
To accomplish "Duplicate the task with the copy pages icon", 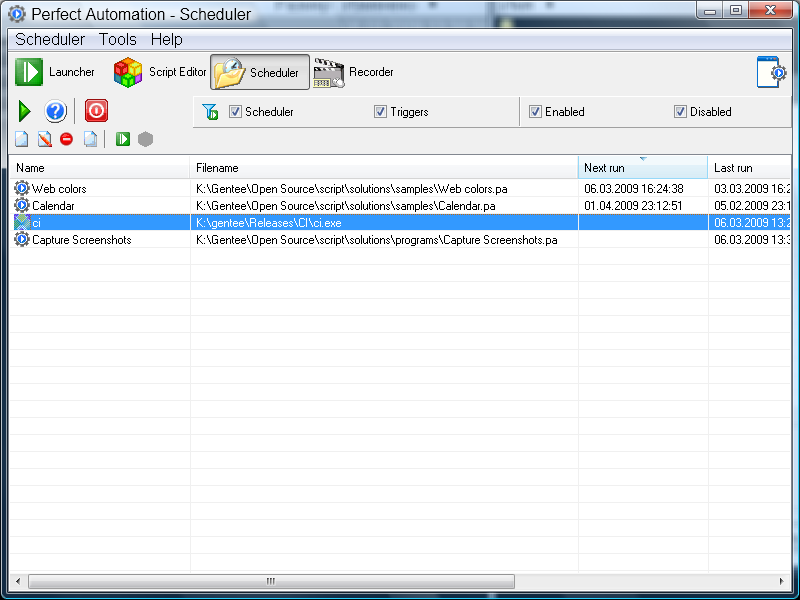I will [90, 139].
